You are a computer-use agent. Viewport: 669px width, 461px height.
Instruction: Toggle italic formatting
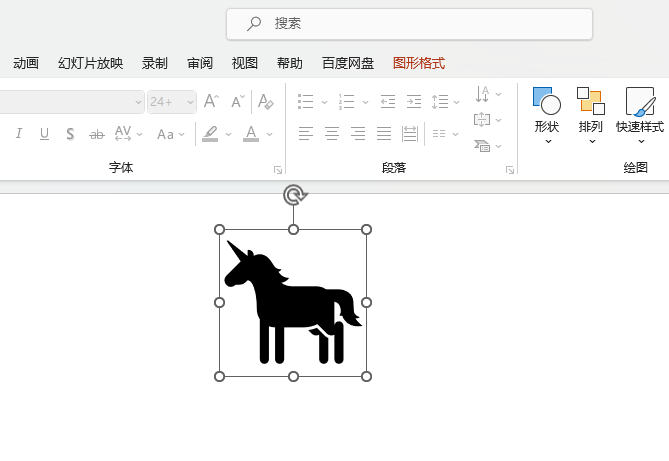(18, 134)
